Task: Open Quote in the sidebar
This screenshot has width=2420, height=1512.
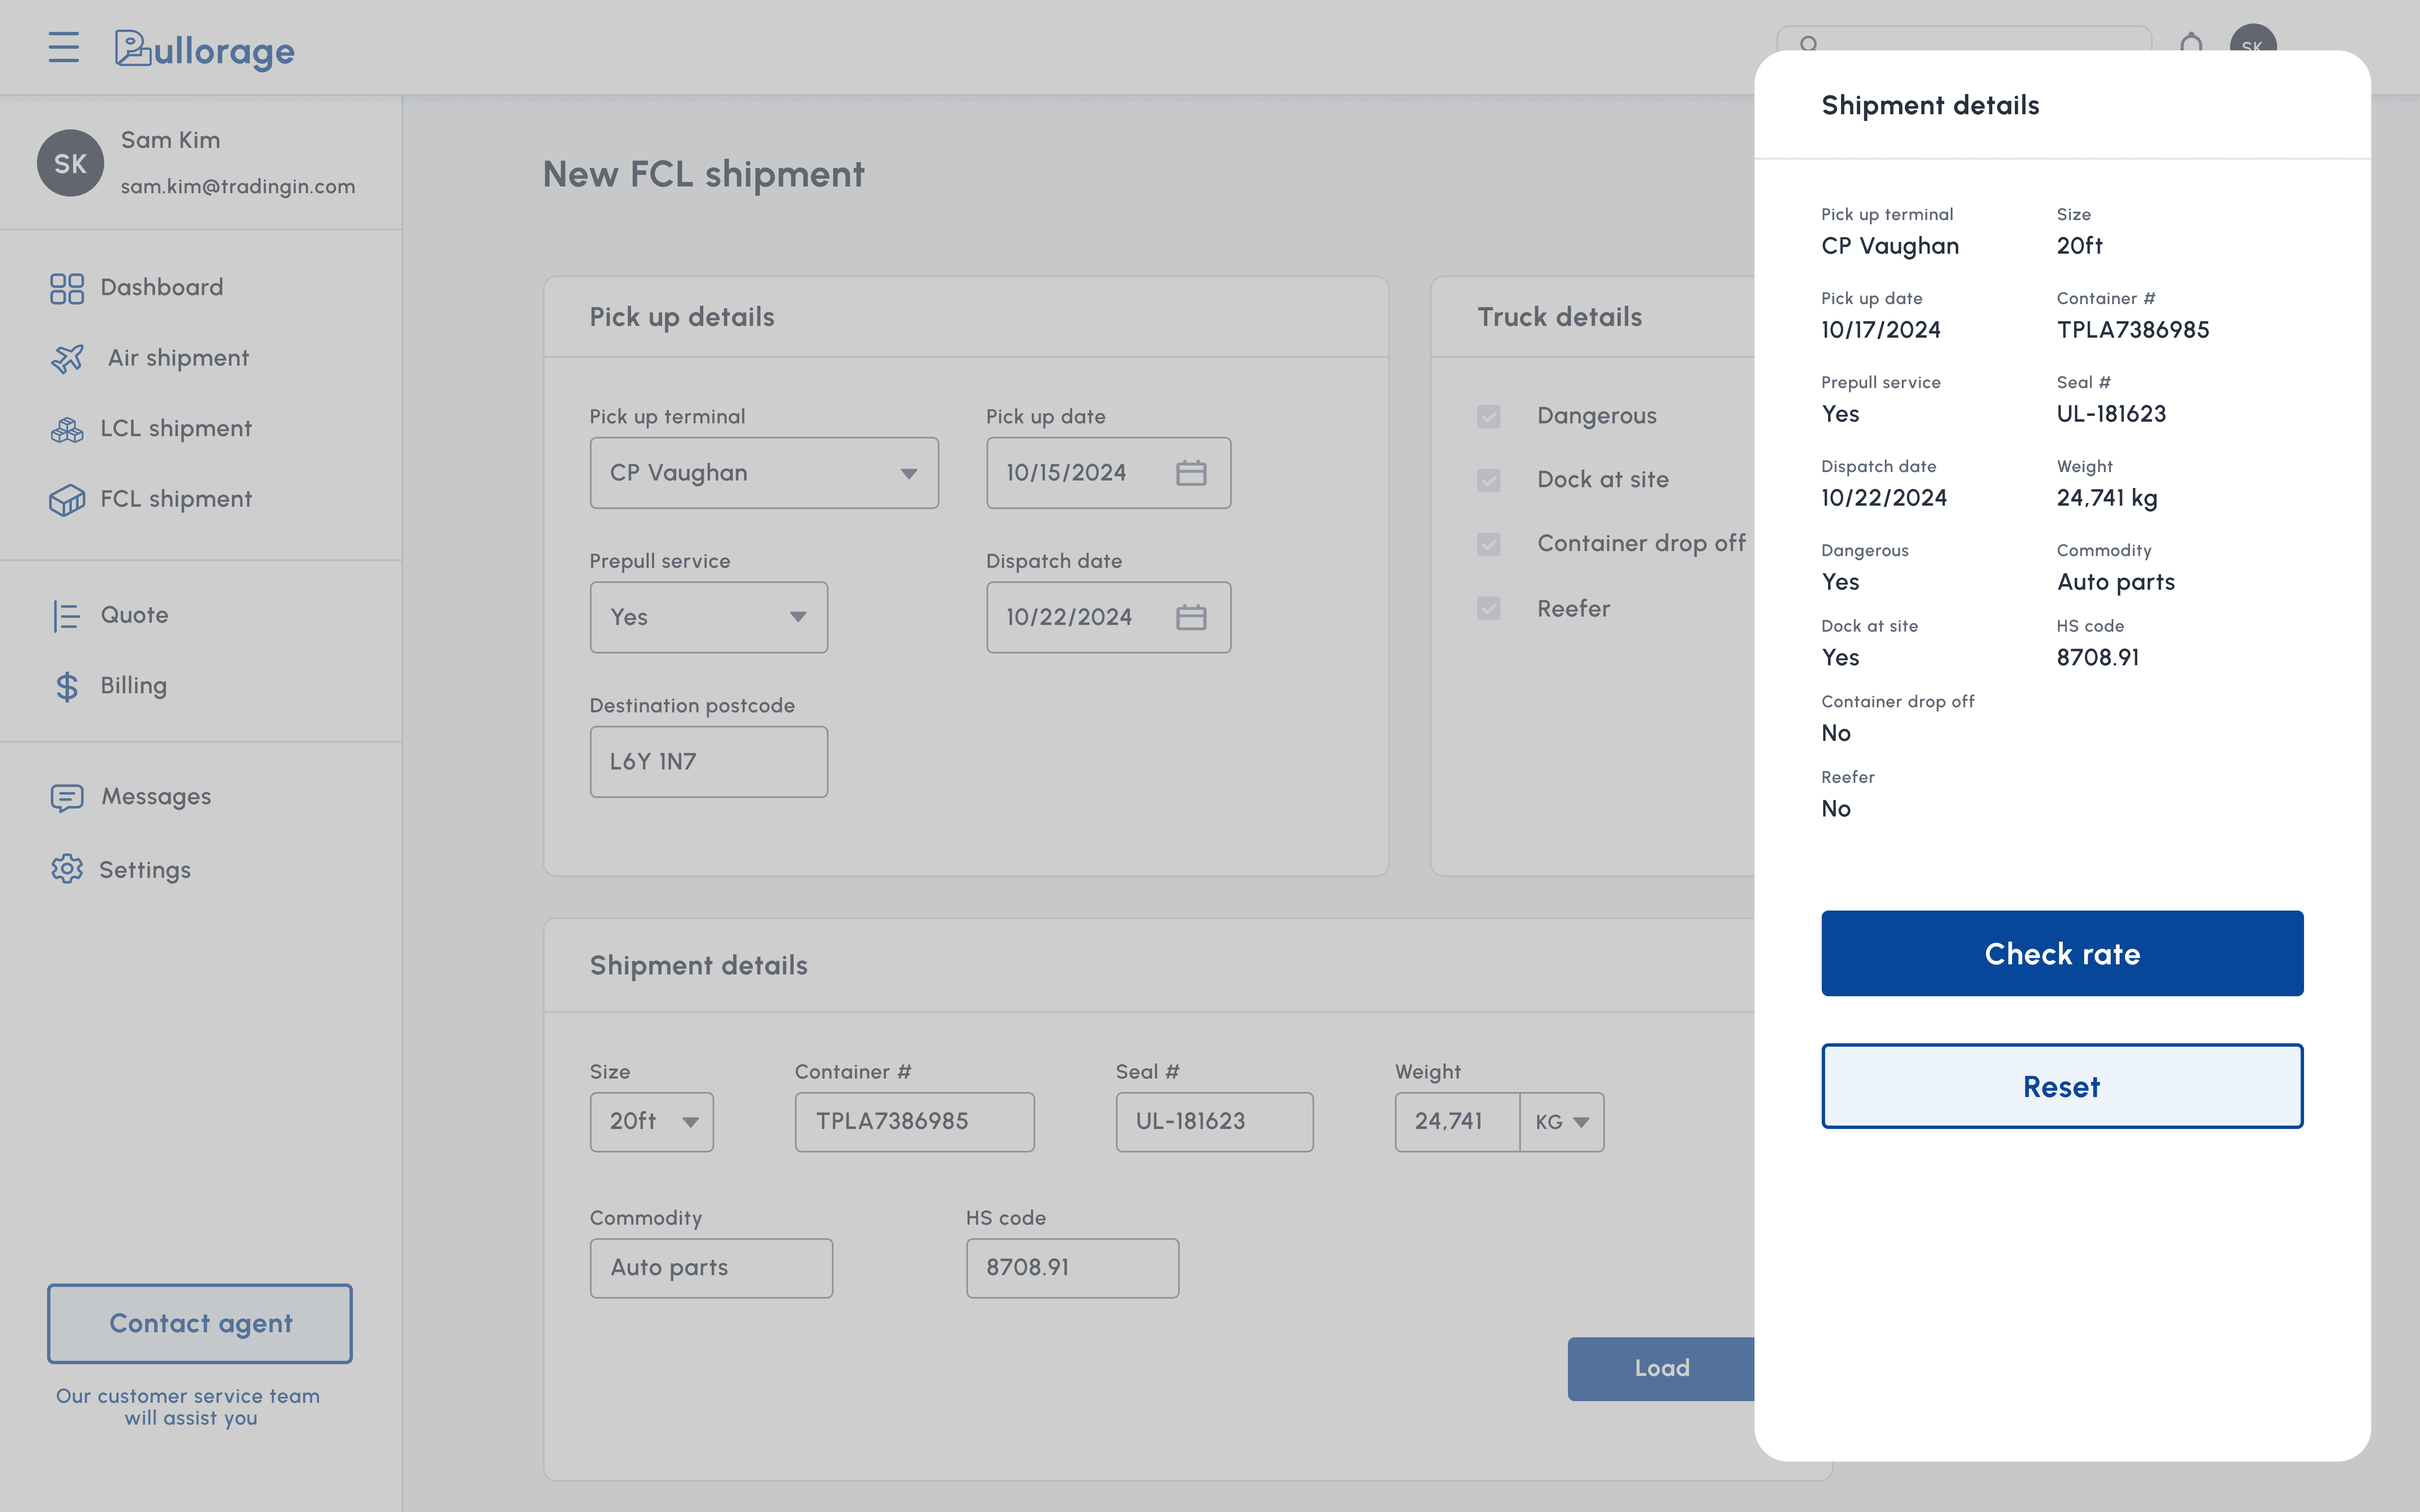Action: coord(134,615)
